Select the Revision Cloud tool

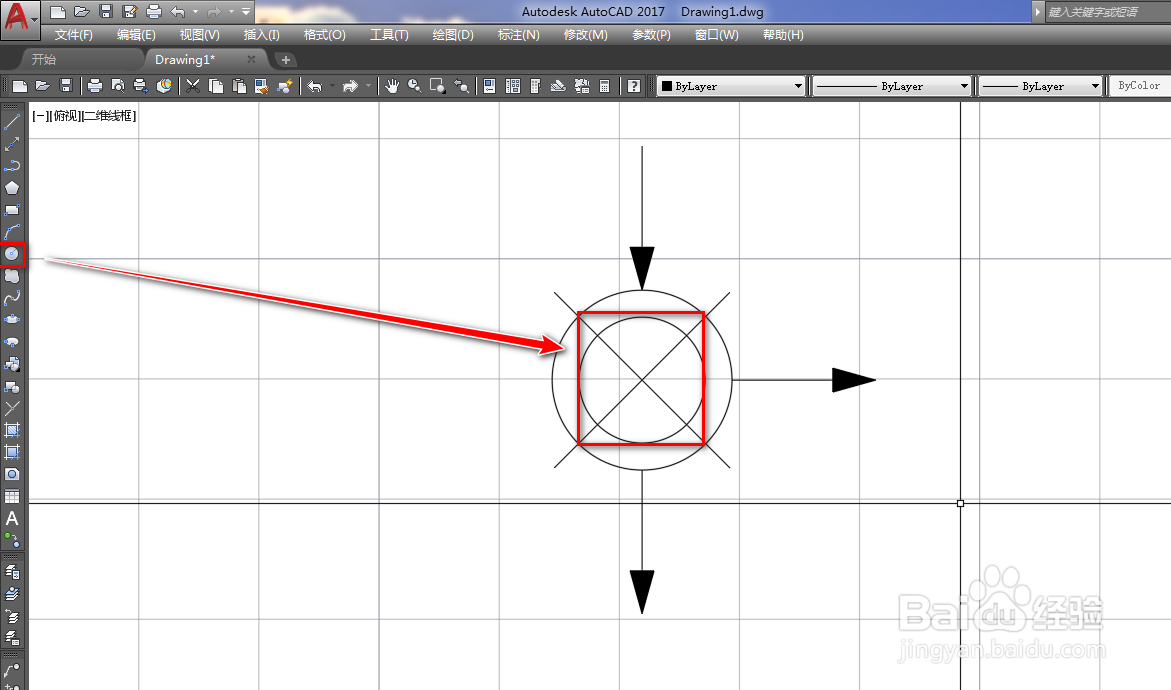click(12, 276)
